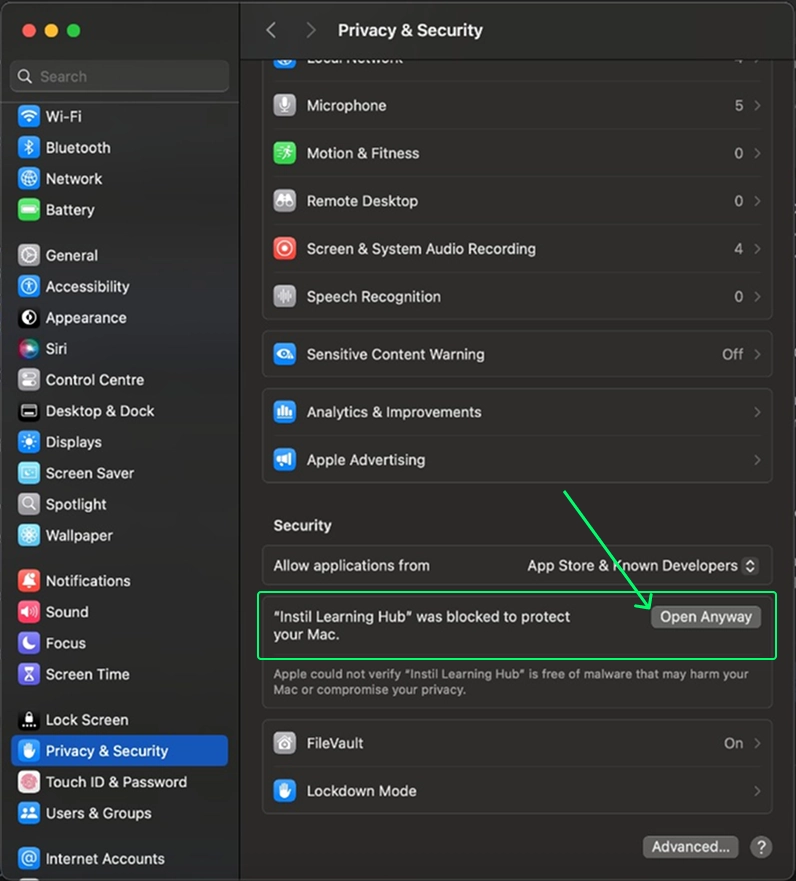Open the Focus settings label
Image resolution: width=796 pixels, height=881 pixels.
tap(66, 643)
